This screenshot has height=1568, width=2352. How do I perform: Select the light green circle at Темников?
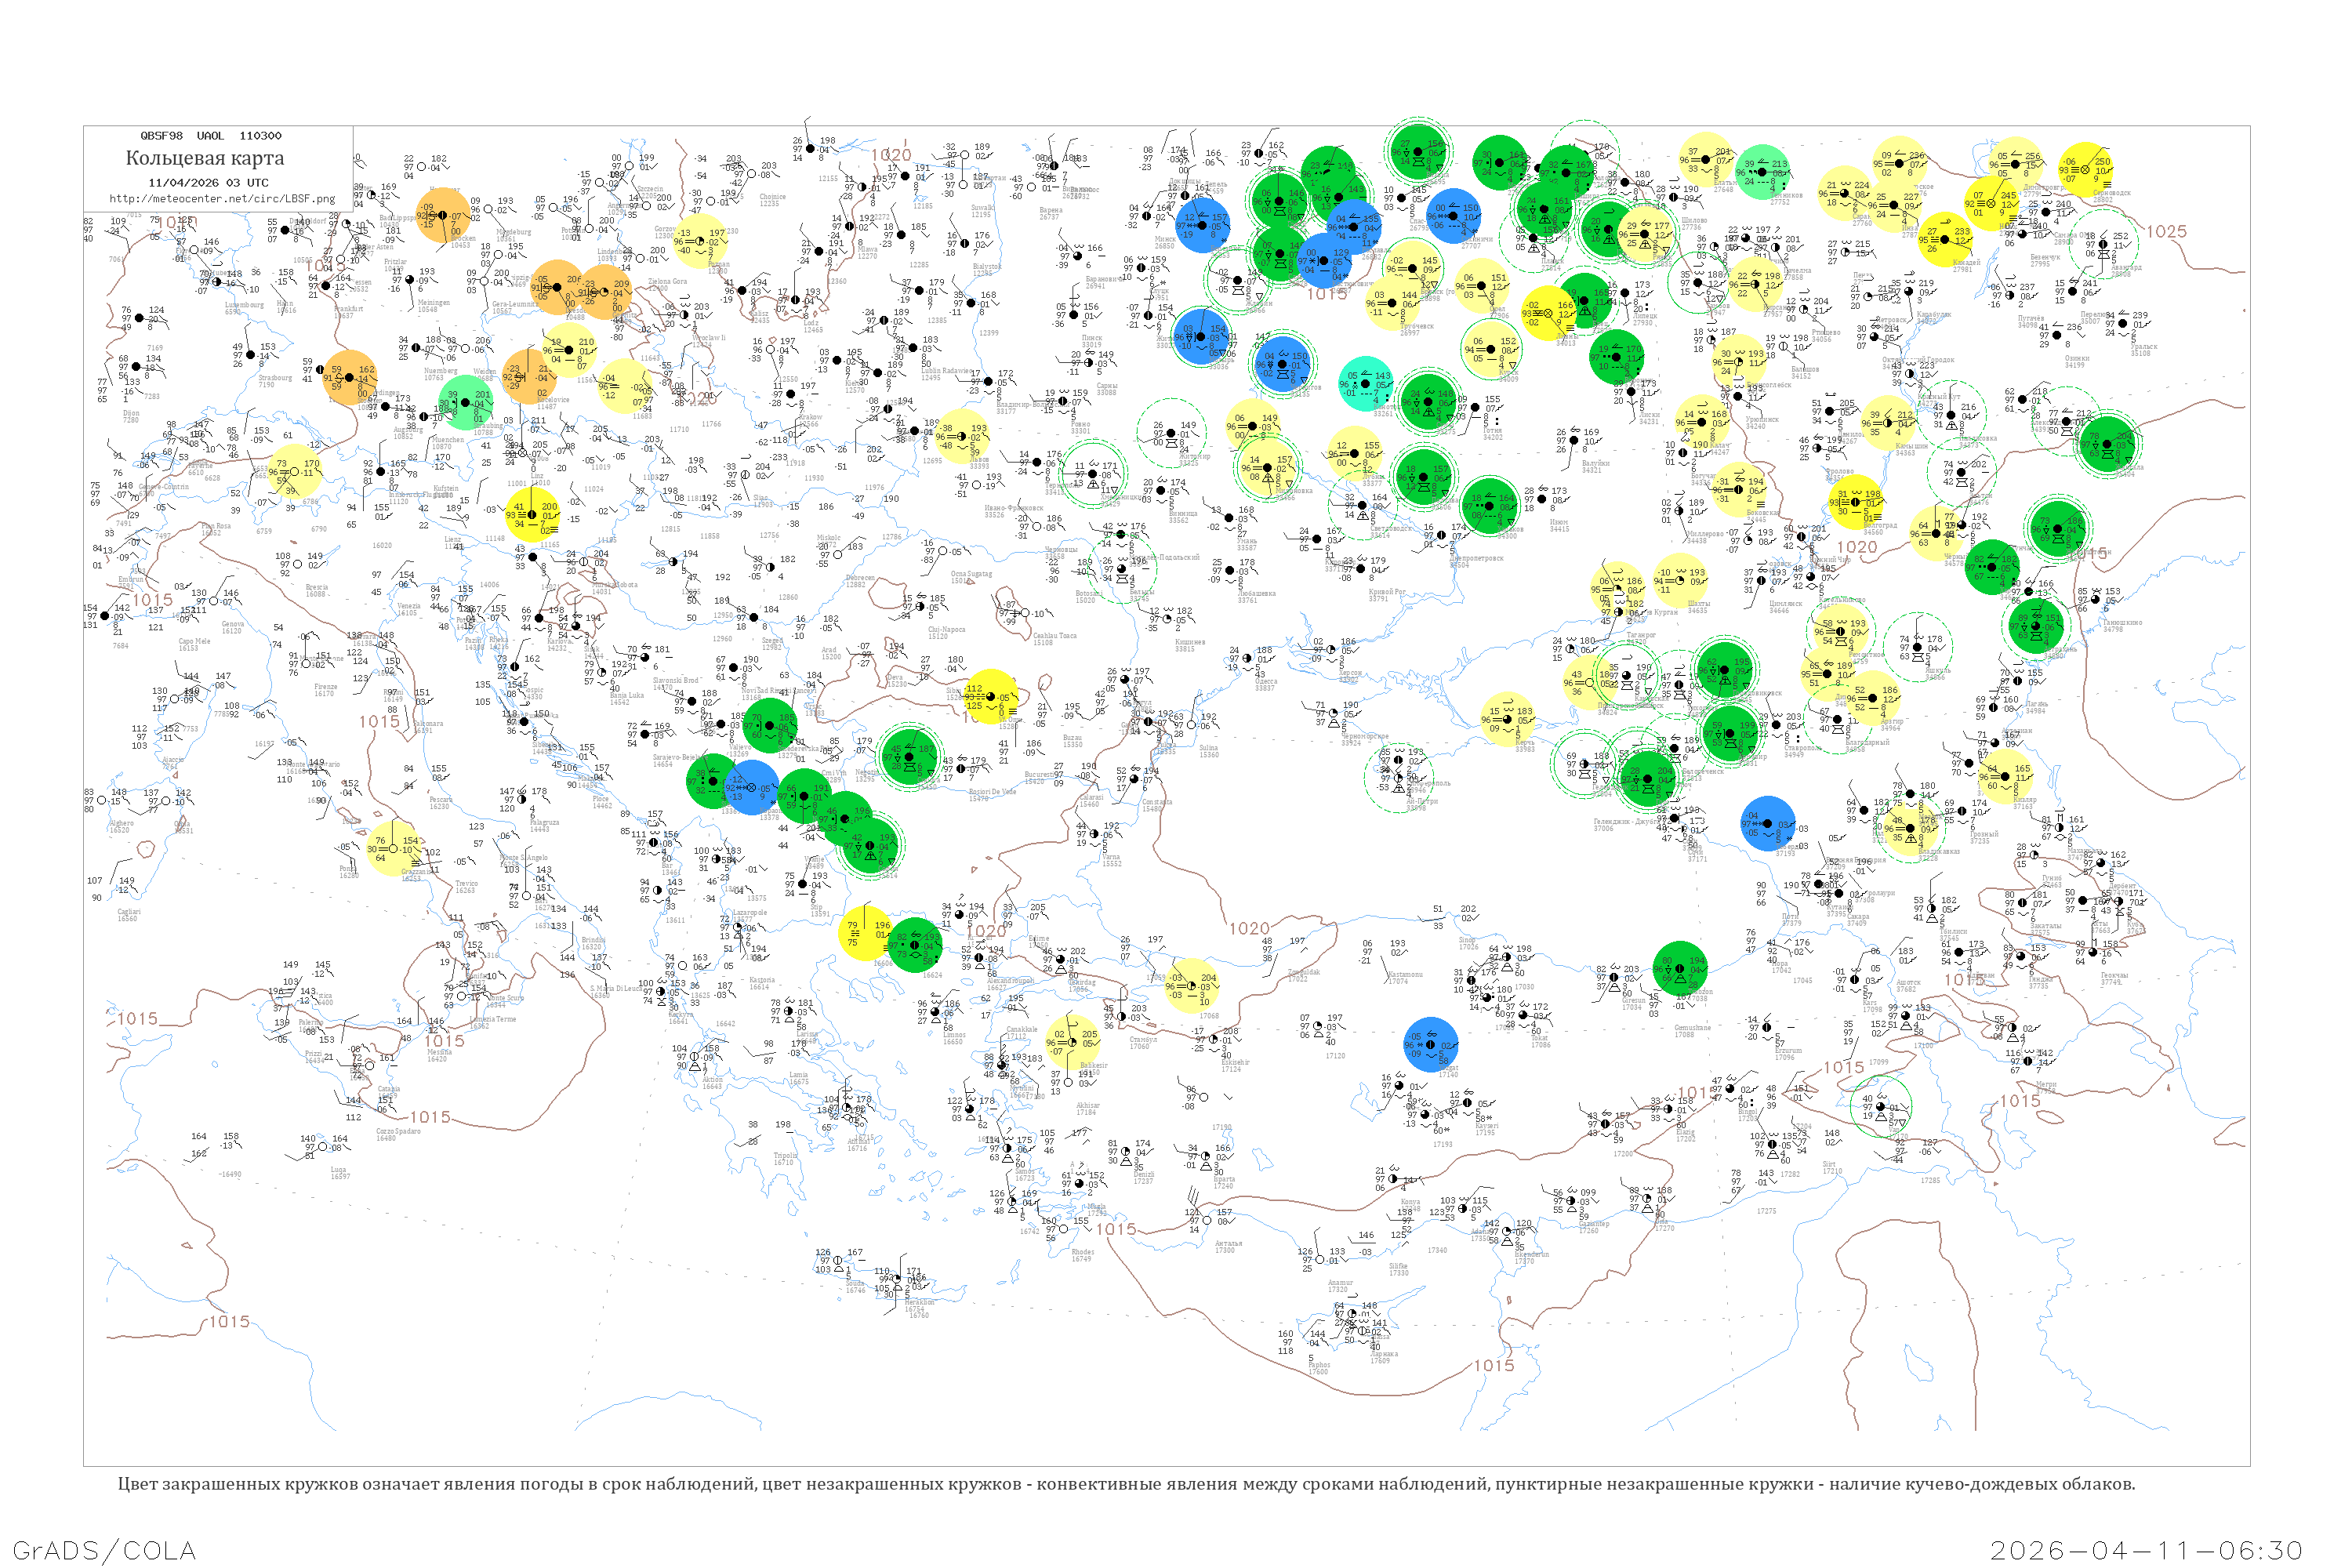coord(1764,171)
